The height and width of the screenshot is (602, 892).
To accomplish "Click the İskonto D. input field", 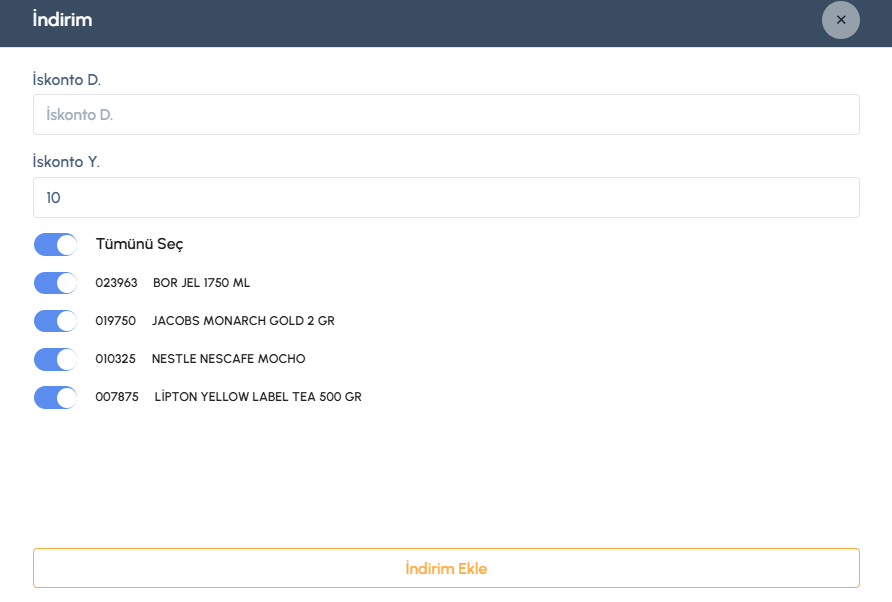I will [446, 115].
